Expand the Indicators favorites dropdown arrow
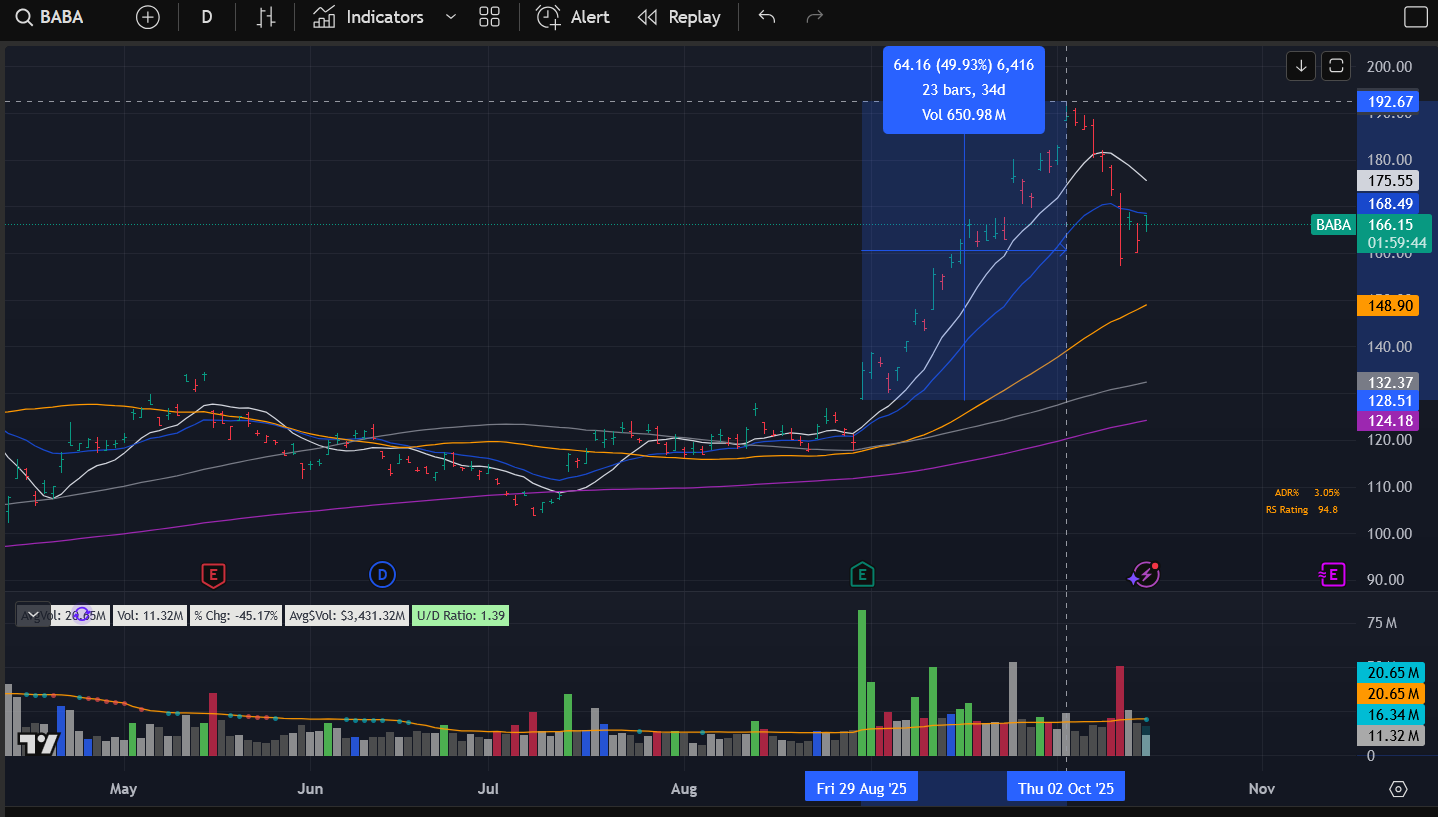This screenshot has height=817, width=1438. point(450,17)
